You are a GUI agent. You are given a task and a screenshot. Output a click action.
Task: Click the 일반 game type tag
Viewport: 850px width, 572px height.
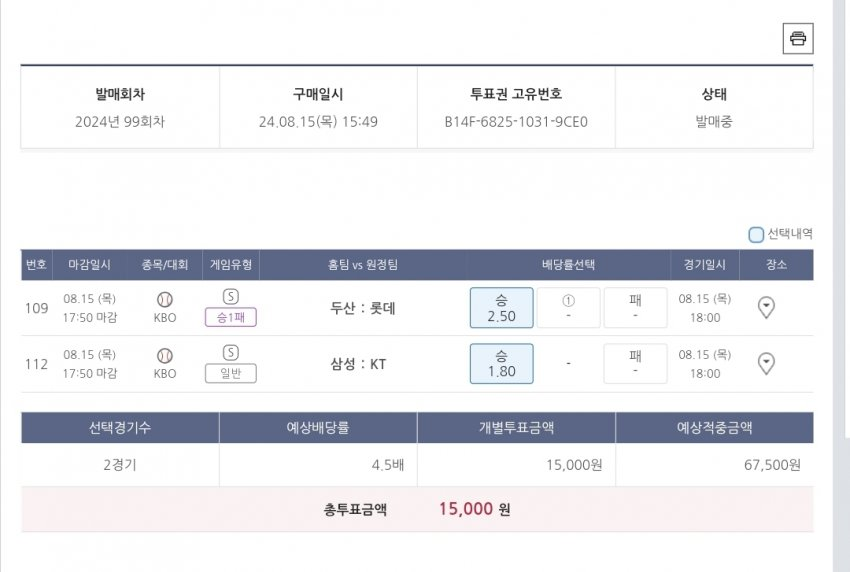[x=231, y=374]
